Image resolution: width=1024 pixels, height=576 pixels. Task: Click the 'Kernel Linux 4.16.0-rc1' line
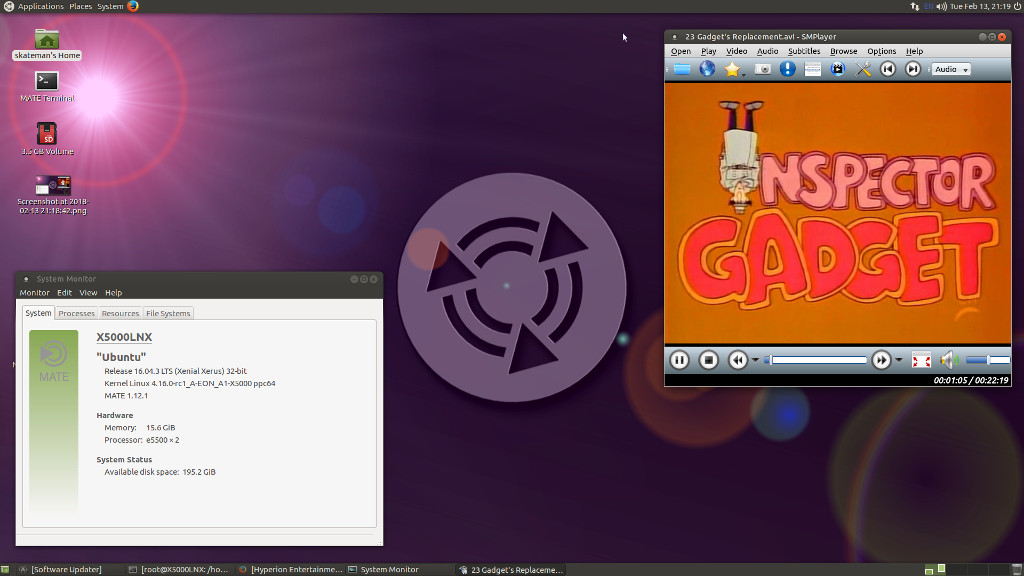[189, 383]
